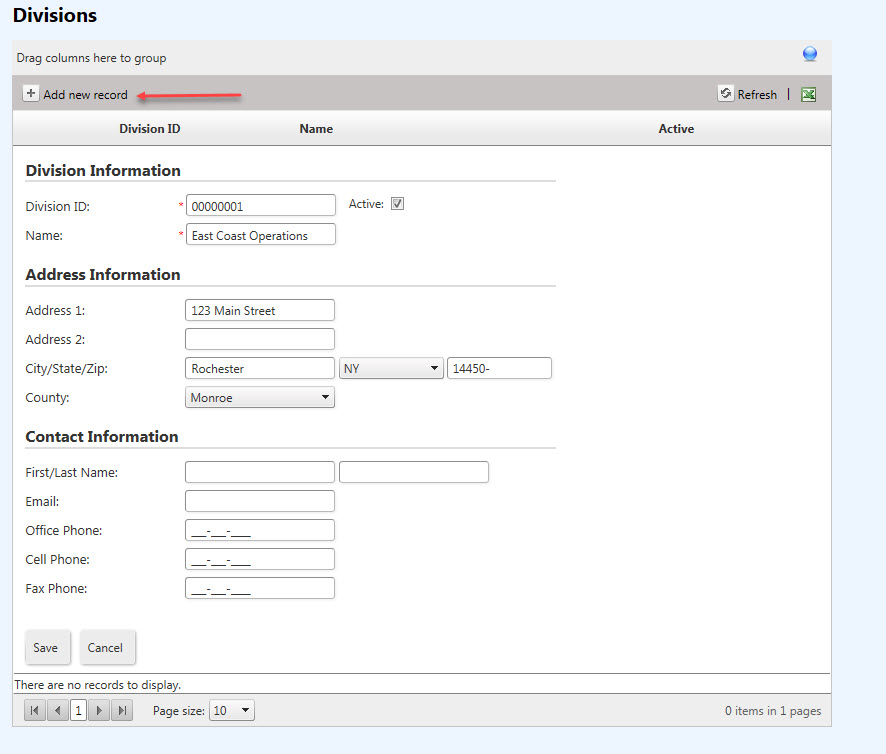This screenshot has width=886, height=754.
Task: Click the Add new record plus icon
Action: [31, 94]
